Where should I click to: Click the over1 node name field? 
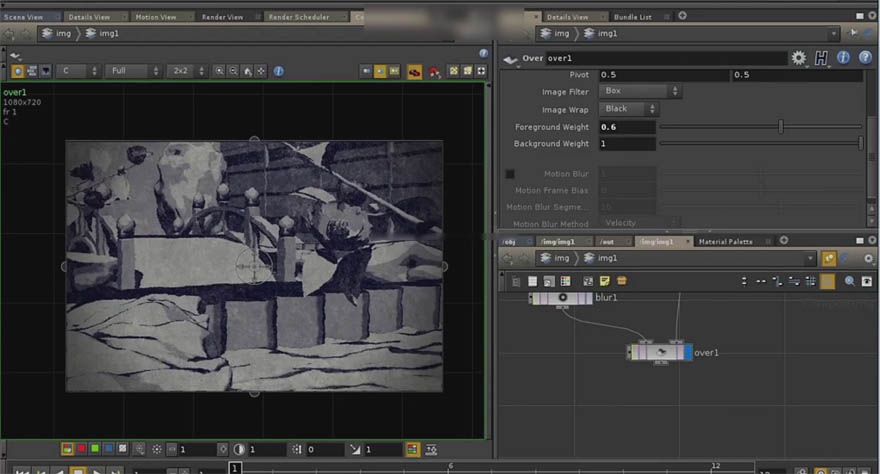click(x=666, y=58)
